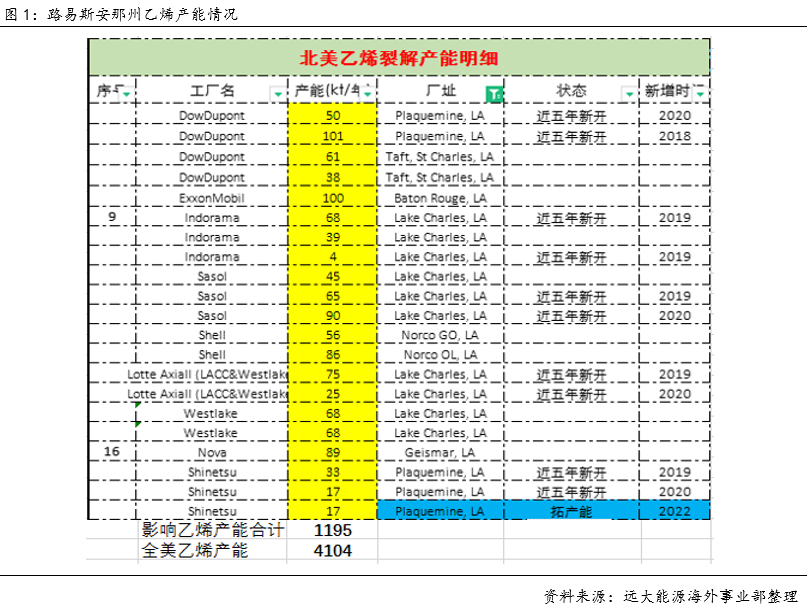Select the capacity cell showing 50
This screenshot has width=808, height=611.
[x=333, y=115]
